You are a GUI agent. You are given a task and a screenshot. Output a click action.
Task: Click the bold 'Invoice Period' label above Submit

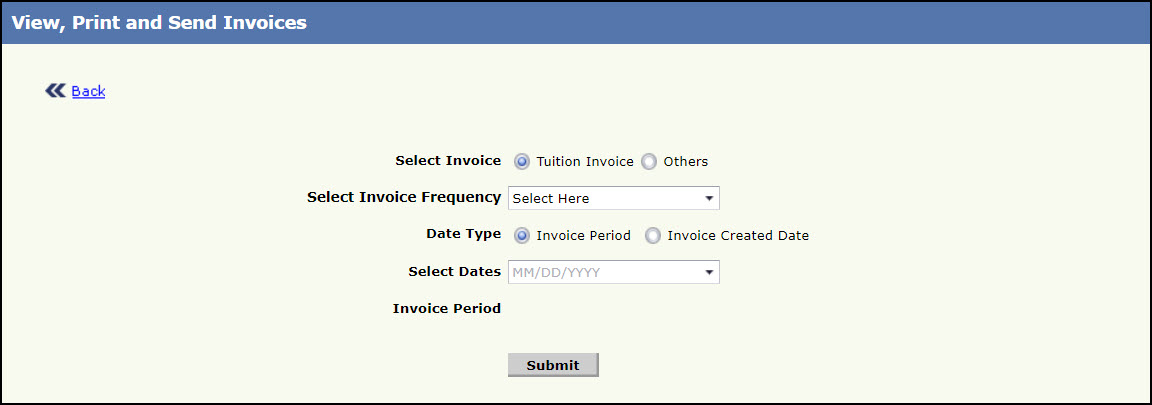[447, 308]
